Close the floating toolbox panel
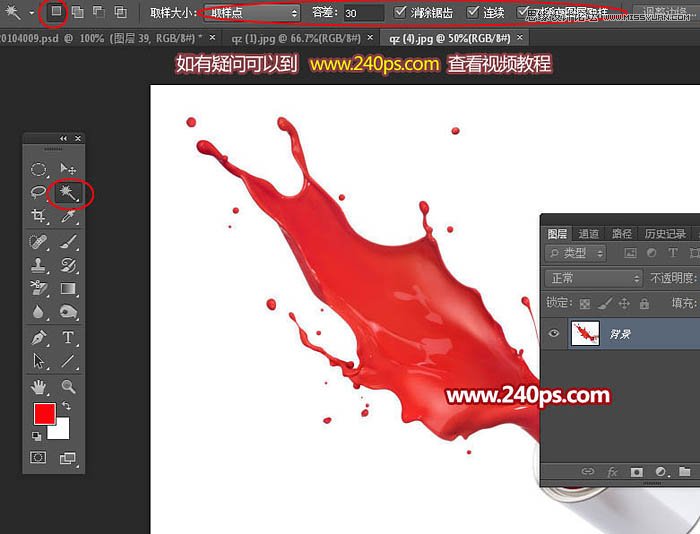700x534 pixels. point(78,138)
